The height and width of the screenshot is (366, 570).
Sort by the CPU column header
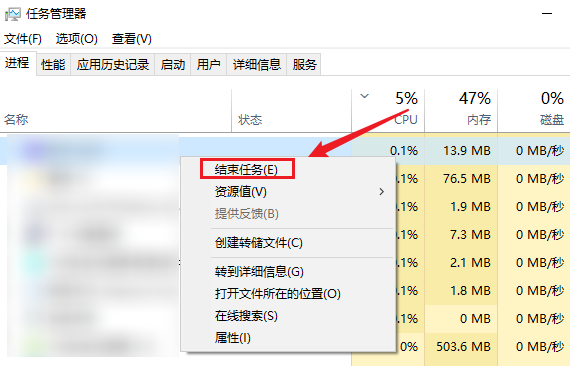pyautogui.click(x=388, y=111)
